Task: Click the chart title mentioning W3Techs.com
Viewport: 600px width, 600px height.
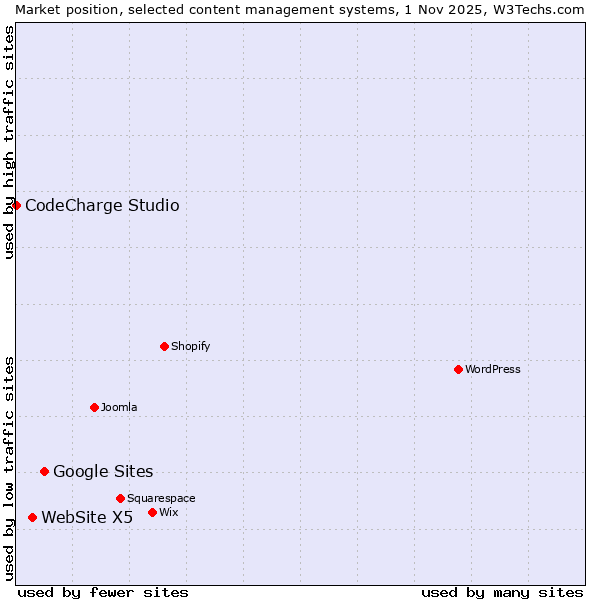Action: click(x=300, y=9)
